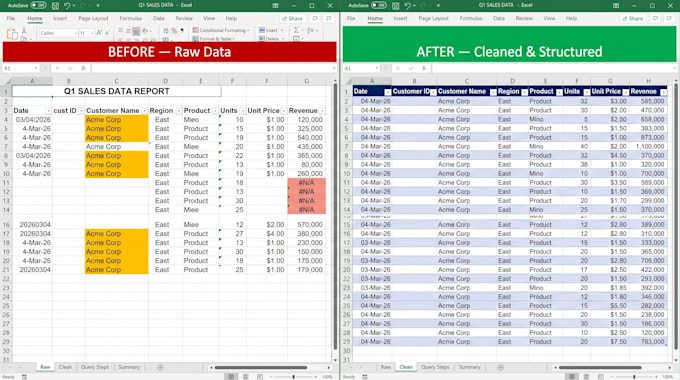Screen dimensions: 680x380
Task: Toggle AutoSave switch in left Excel window
Action: 39,5
